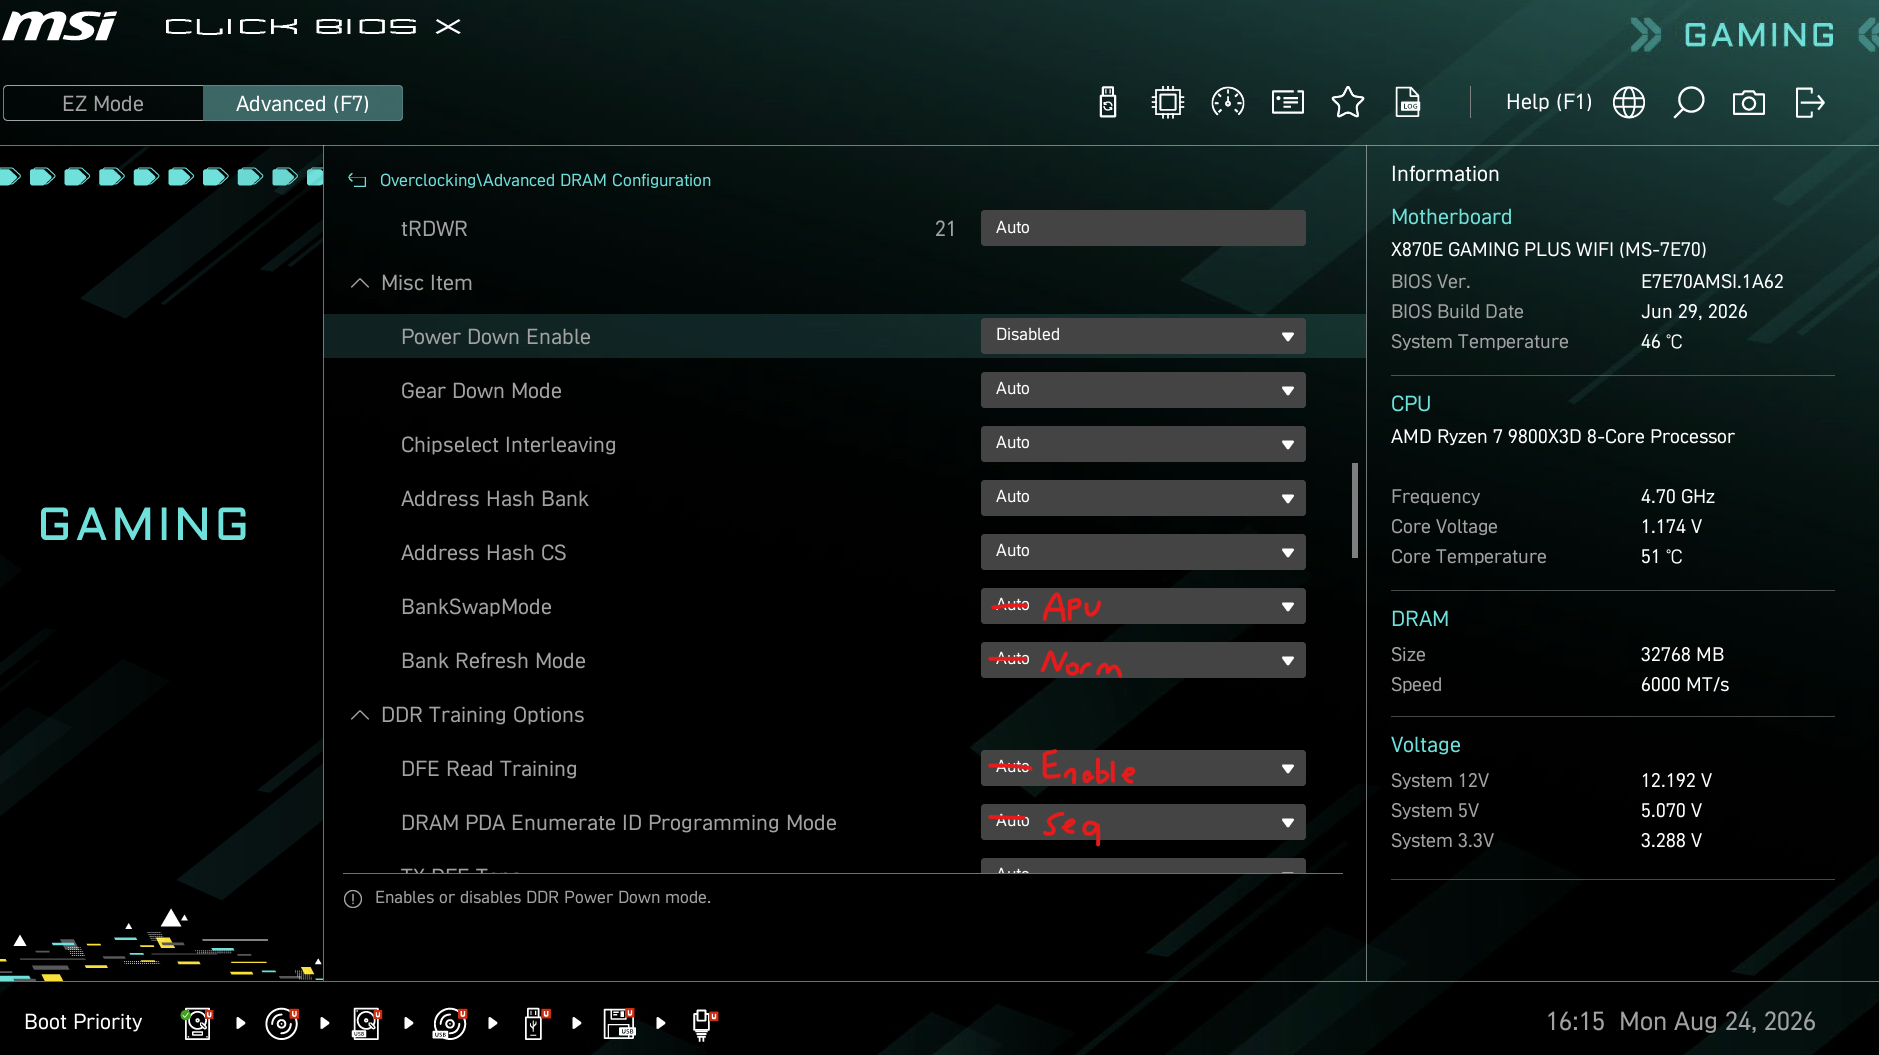The width and height of the screenshot is (1879, 1055).
Task: Click the Boot Priority label
Action: pos(83,1022)
